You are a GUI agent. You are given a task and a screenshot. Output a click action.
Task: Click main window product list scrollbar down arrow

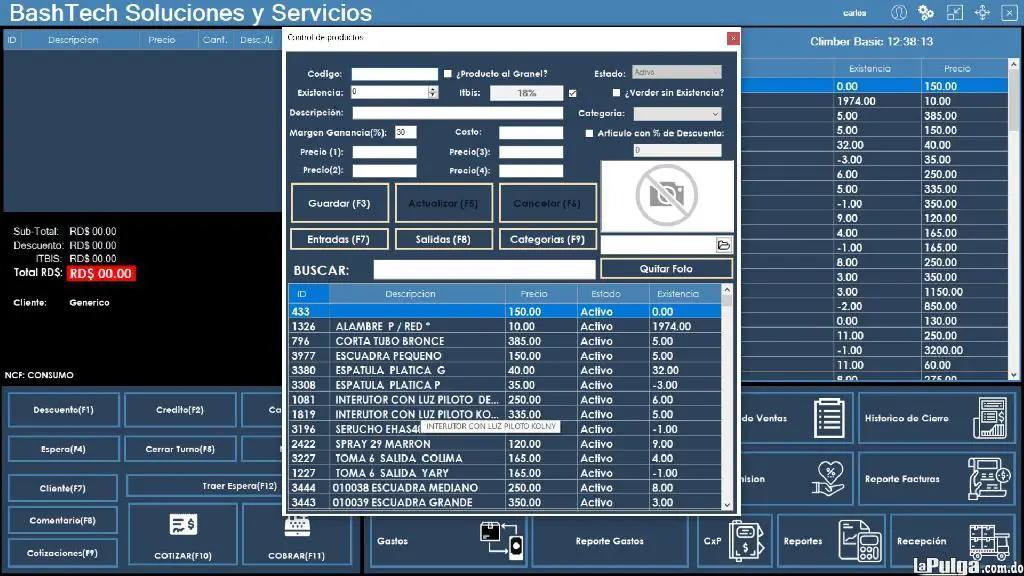coord(1013,375)
